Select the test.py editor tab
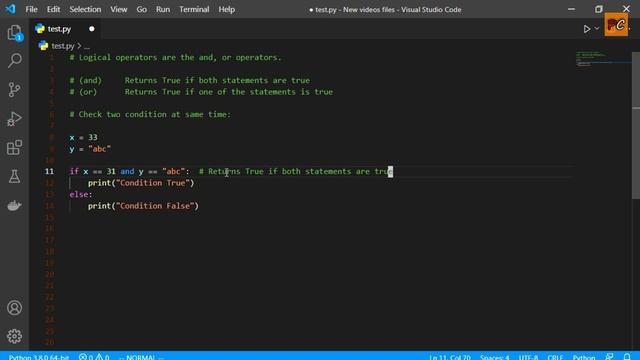 [x=65, y=29]
